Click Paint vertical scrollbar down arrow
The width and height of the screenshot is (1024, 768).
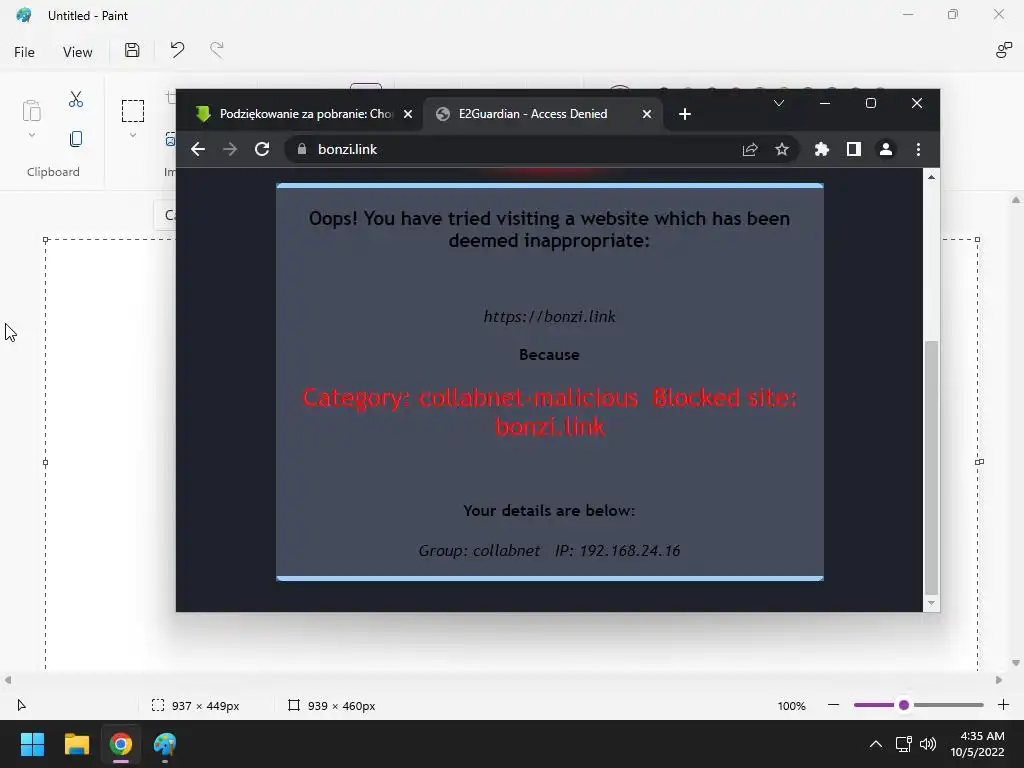(x=1016, y=663)
